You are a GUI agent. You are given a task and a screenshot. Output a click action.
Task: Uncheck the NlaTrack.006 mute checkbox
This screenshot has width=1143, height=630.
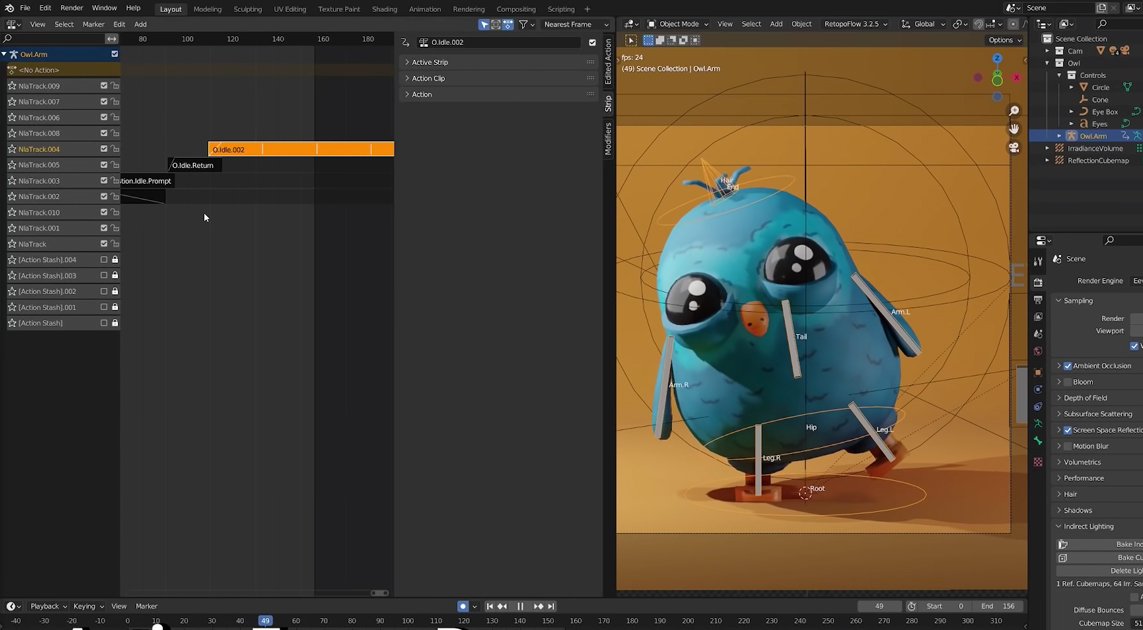[x=104, y=117]
